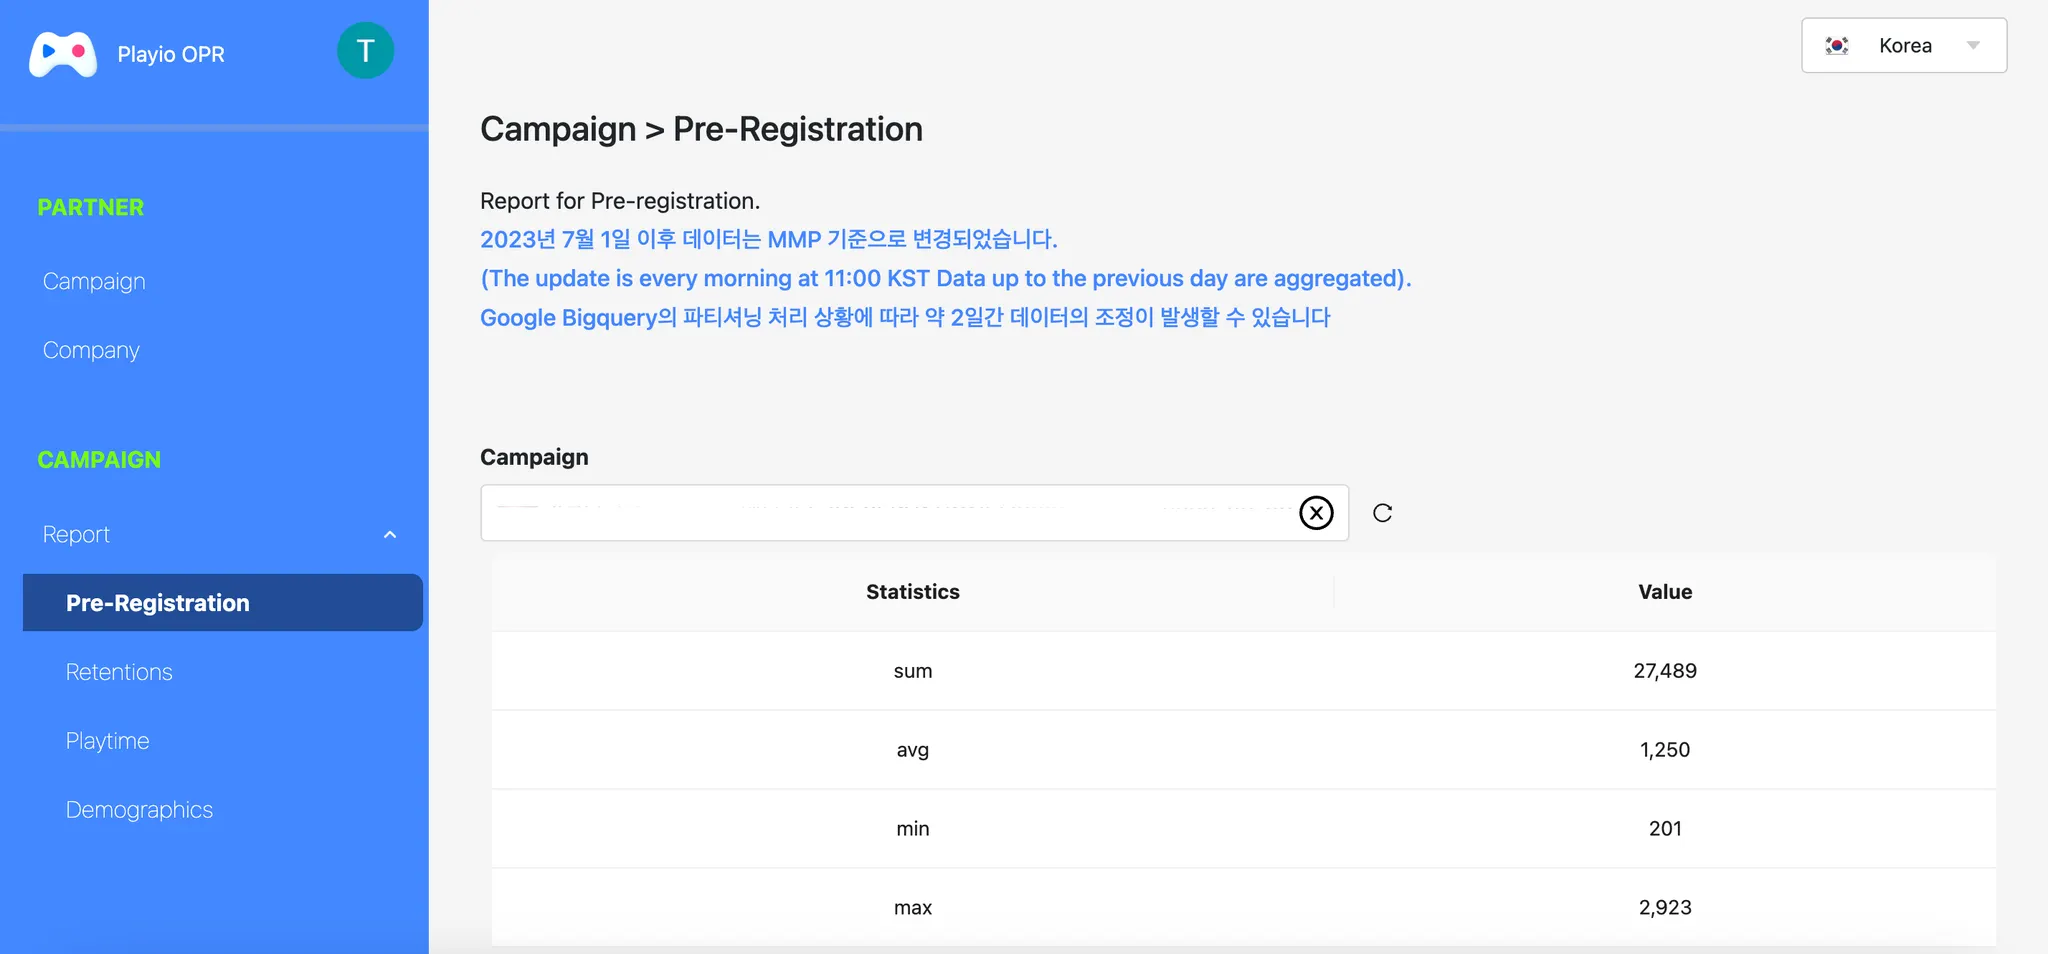This screenshot has height=954, width=2048.
Task: Click the Korea flag icon
Action: click(1837, 46)
